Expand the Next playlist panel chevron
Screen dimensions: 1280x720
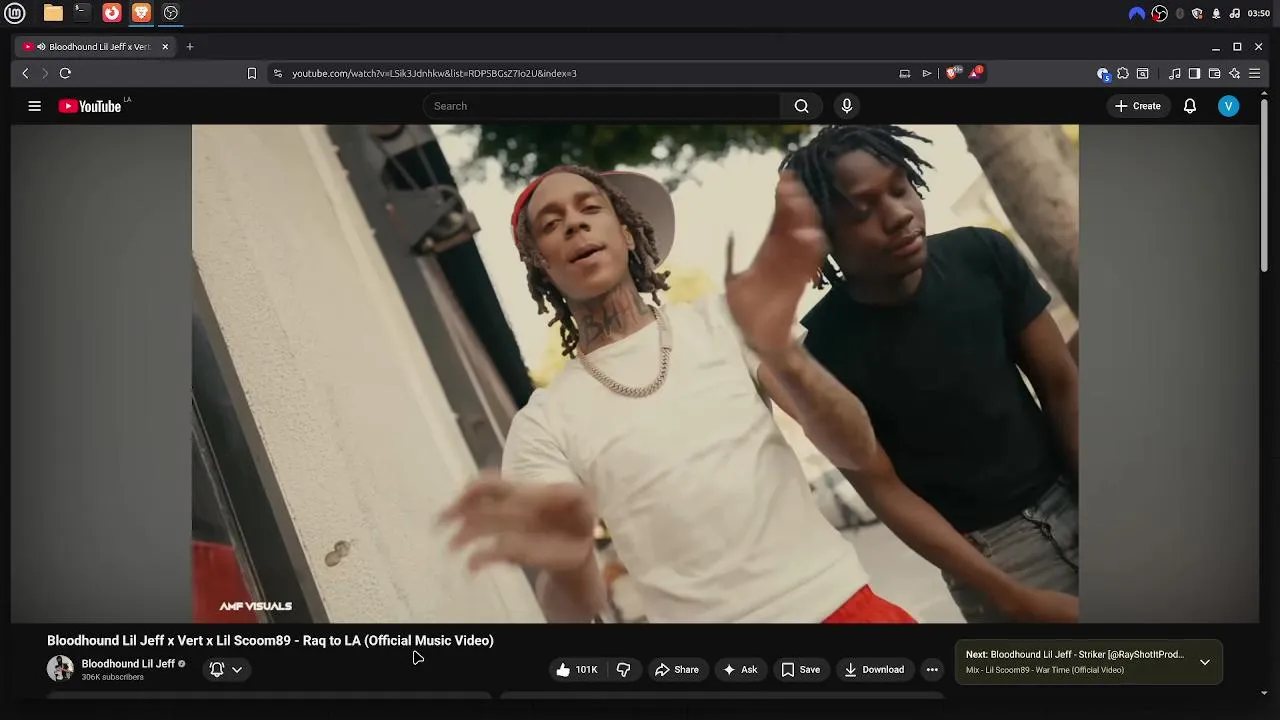click(x=1205, y=662)
